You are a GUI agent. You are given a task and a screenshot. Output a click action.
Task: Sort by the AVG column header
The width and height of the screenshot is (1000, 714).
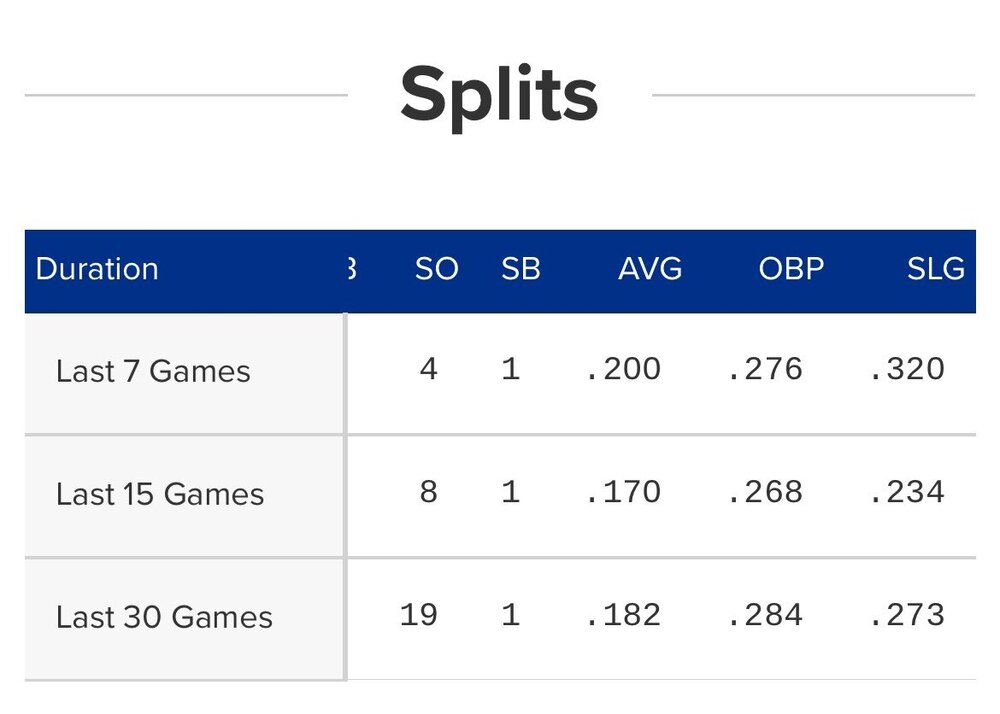pos(650,269)
